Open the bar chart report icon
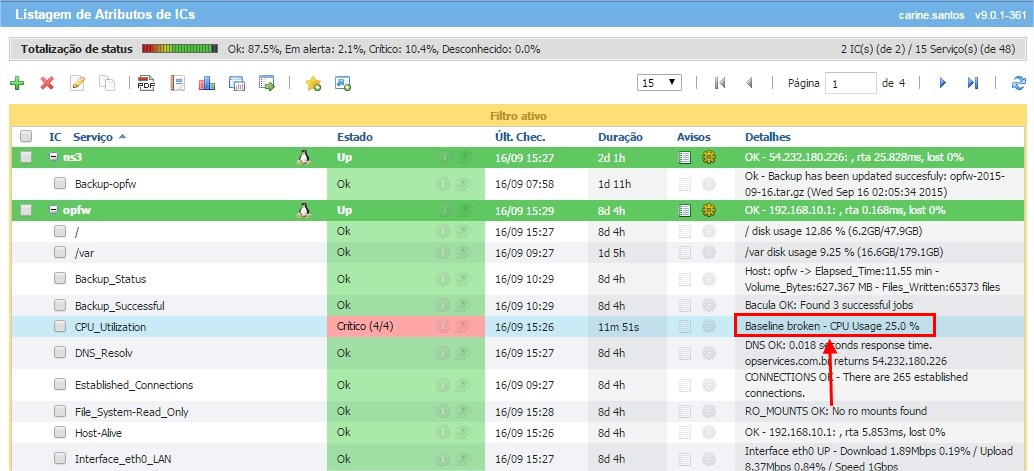This screenshot has width=1034, height=471. (x=207, y=83)
